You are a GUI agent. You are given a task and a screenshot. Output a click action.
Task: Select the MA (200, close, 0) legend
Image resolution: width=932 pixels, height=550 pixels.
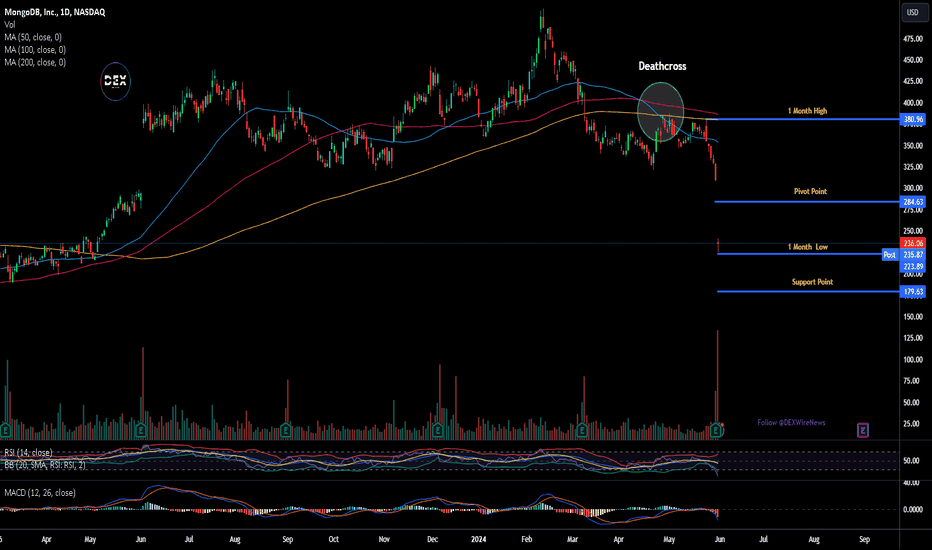pyautogui.click(x=35, y=62)
